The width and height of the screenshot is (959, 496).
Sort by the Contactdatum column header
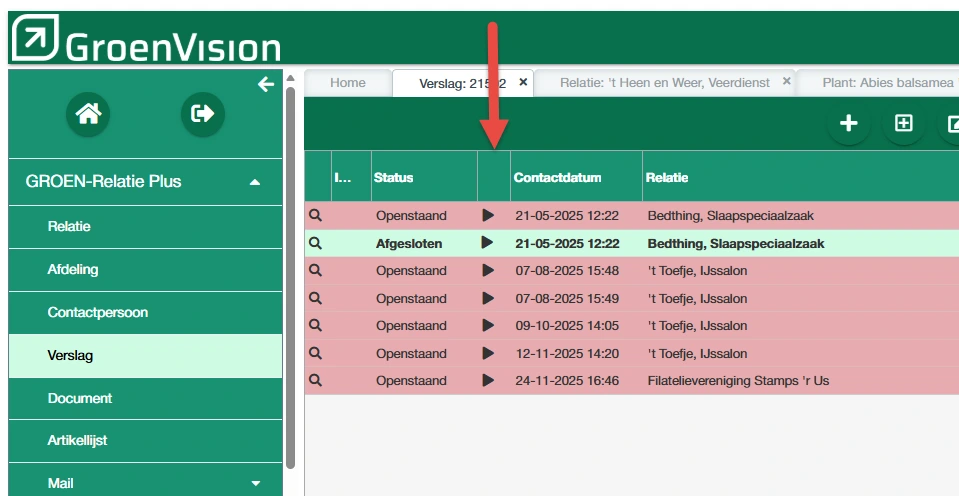coord(576,177)
